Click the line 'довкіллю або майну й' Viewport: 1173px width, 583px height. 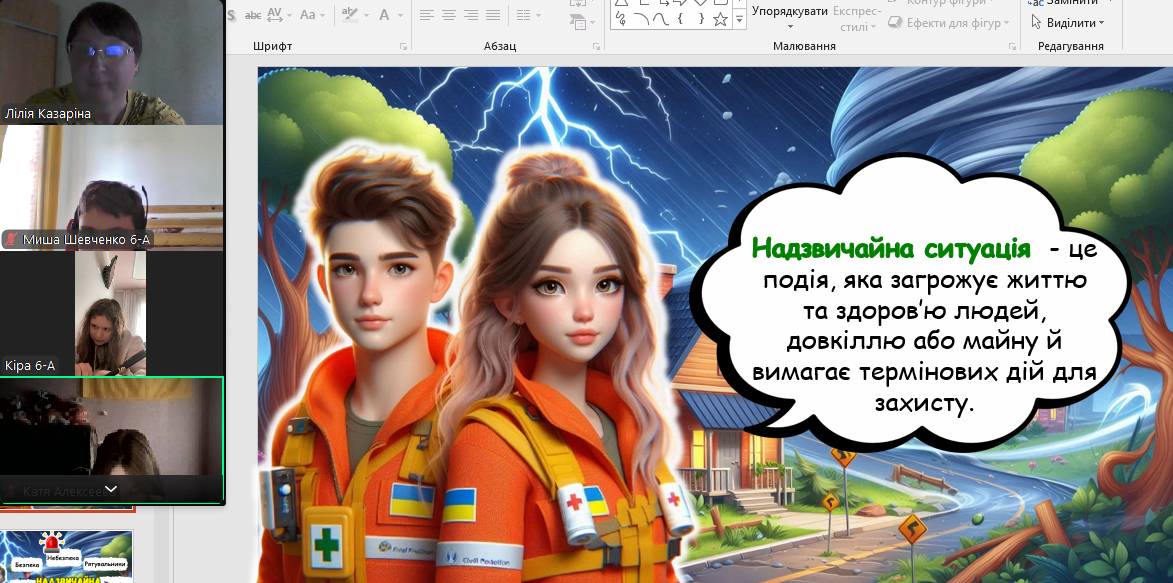click(x=925, y=341)
